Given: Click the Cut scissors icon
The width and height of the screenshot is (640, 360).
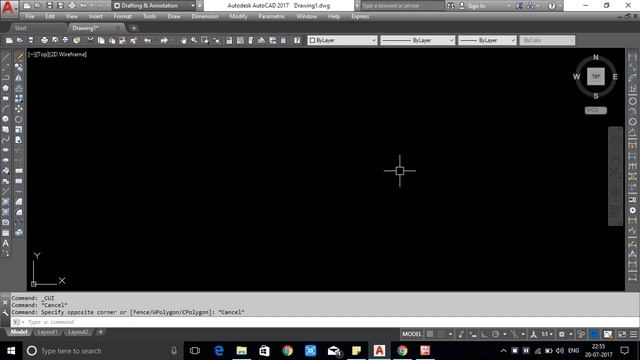Looking at the screenshot, I should pyautogui.click(x=90, y=40).
